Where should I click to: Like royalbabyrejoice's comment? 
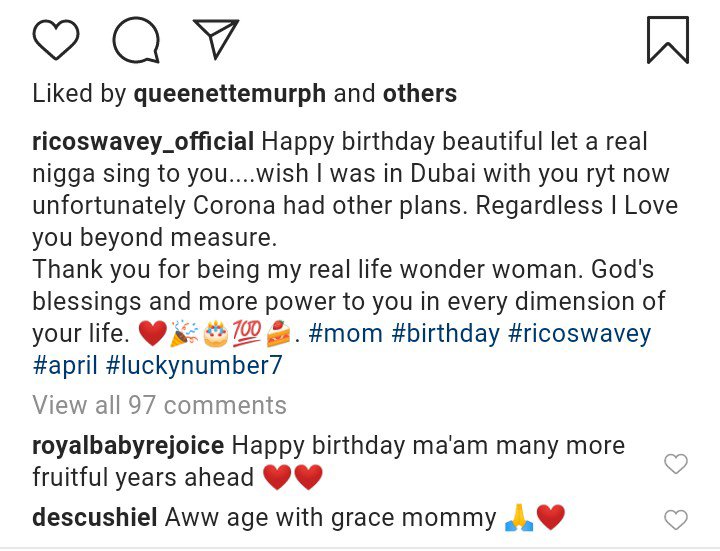[x=676, y=464]
